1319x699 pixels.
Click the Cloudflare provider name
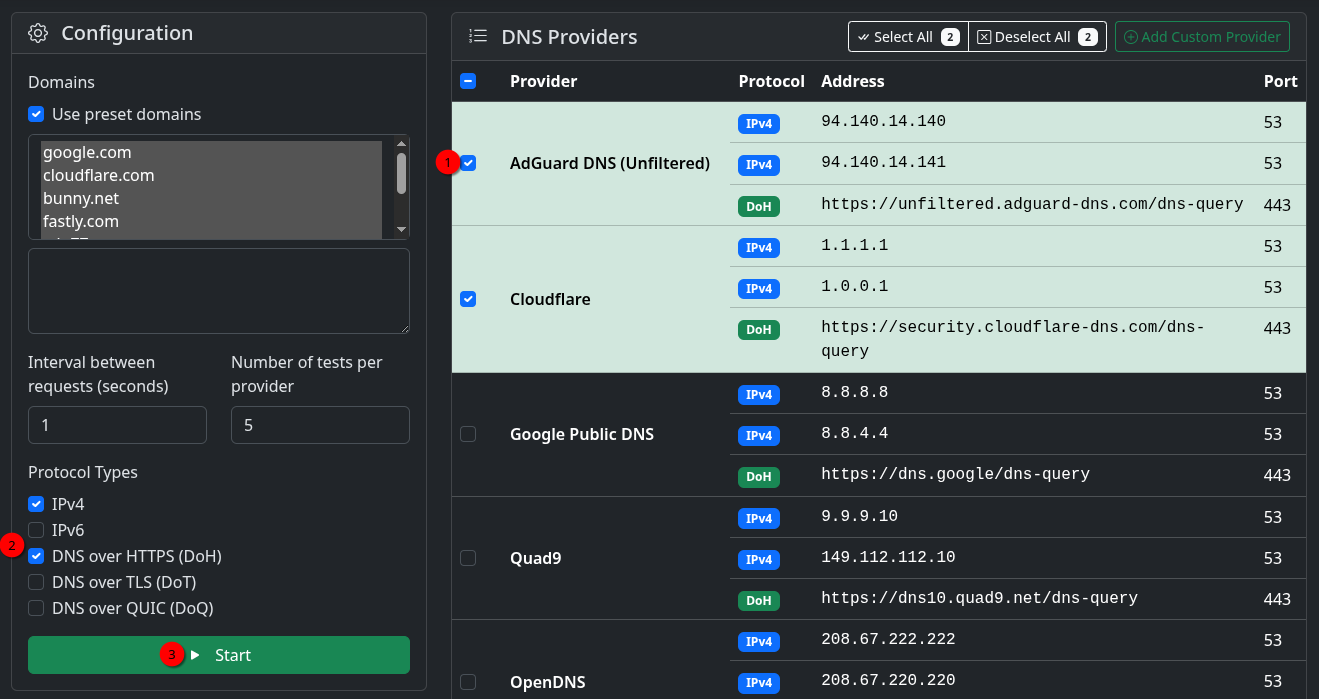tap(550, 299)
